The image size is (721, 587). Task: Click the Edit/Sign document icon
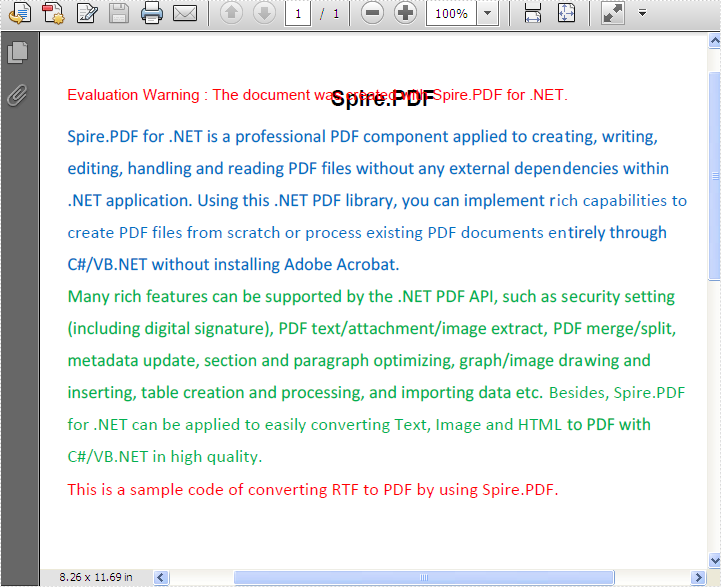87,13
